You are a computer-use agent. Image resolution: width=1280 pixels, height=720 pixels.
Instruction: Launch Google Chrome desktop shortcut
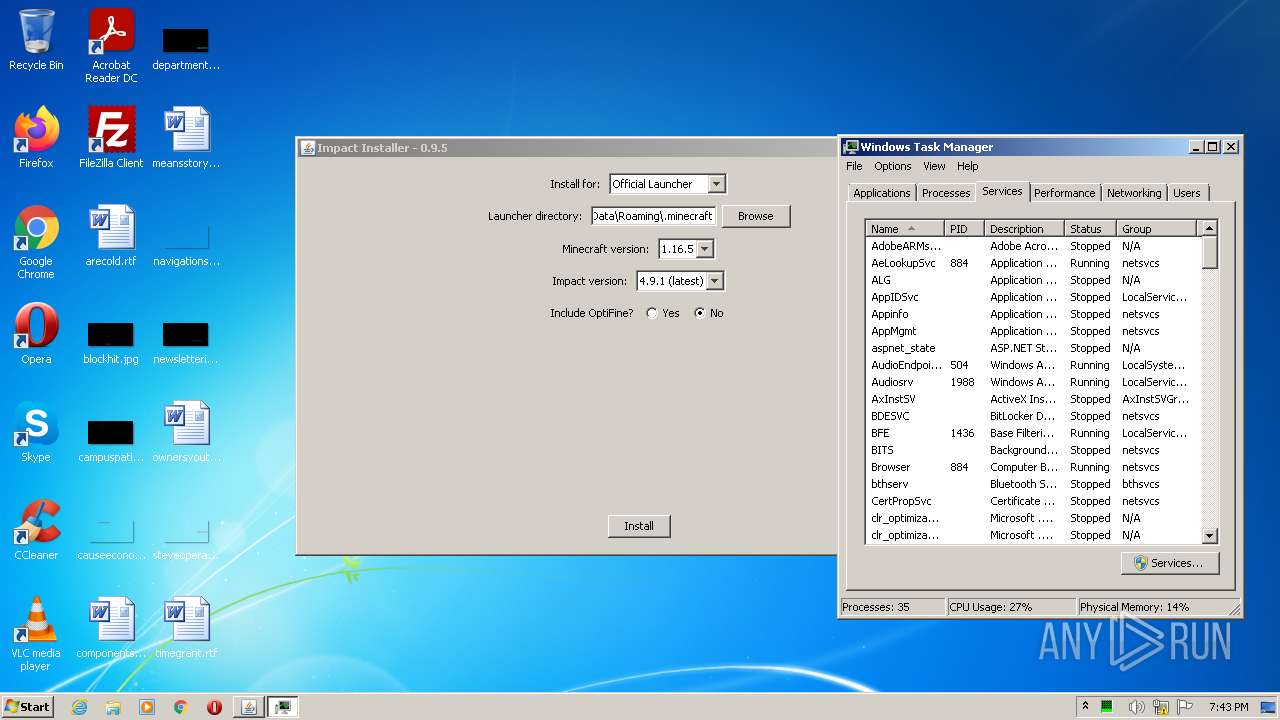click(36, 242)
